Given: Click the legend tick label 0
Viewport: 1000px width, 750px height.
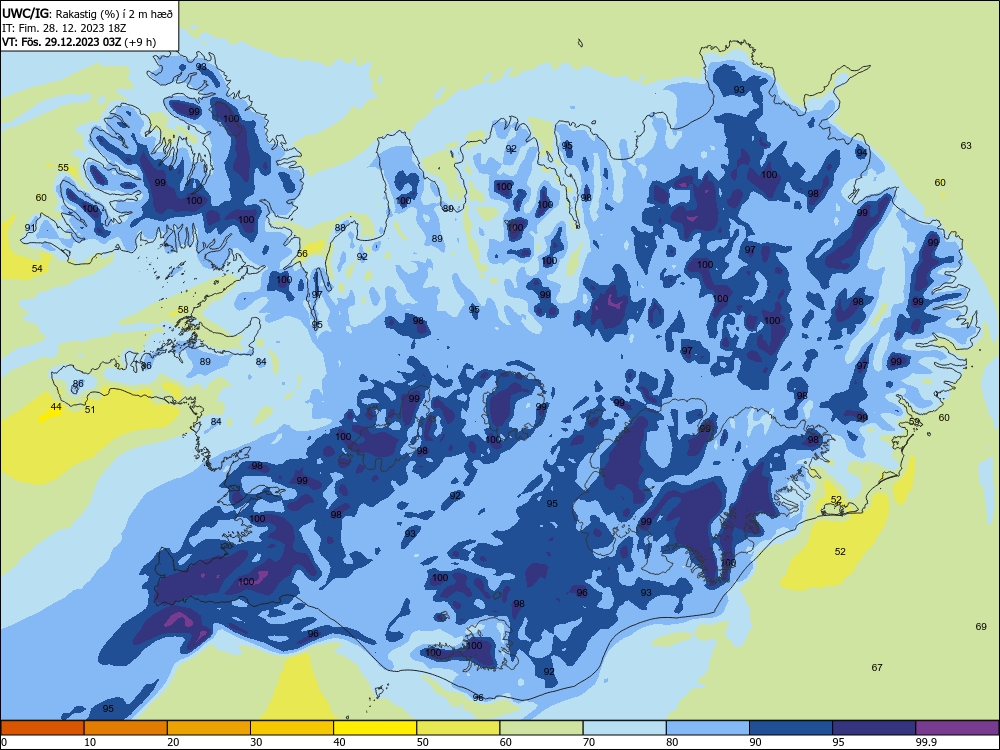Looking at the screenshot, I should [x=4, y=742].
